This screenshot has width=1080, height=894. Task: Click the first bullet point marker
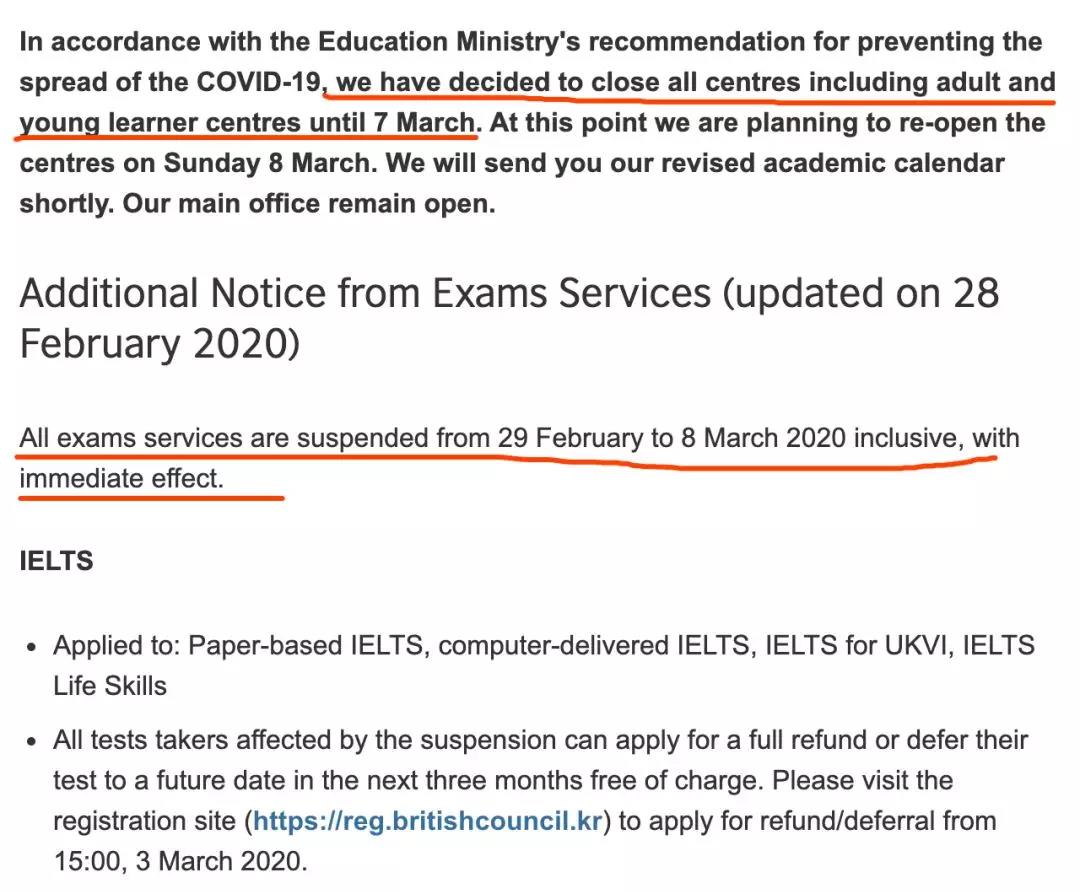tap(31, 648)
